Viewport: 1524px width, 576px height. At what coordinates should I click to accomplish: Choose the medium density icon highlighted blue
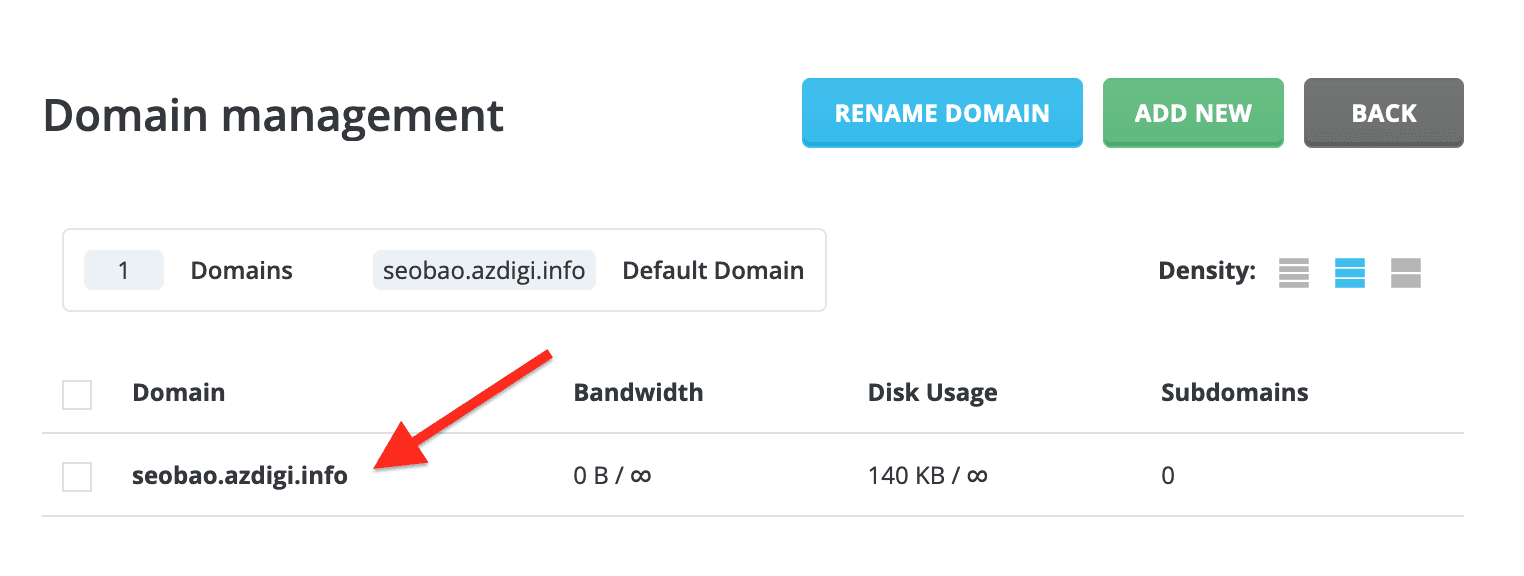coord(1349,272)
